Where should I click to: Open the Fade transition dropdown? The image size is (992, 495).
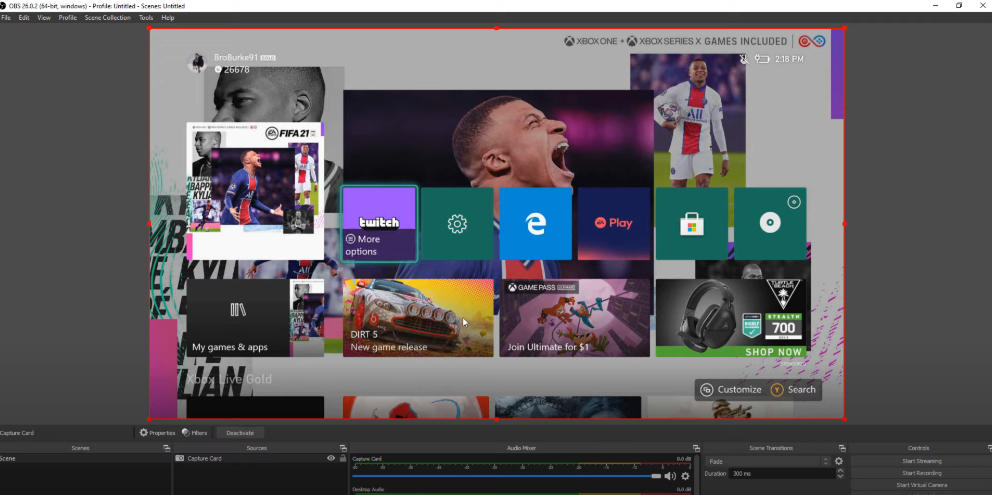769,461
